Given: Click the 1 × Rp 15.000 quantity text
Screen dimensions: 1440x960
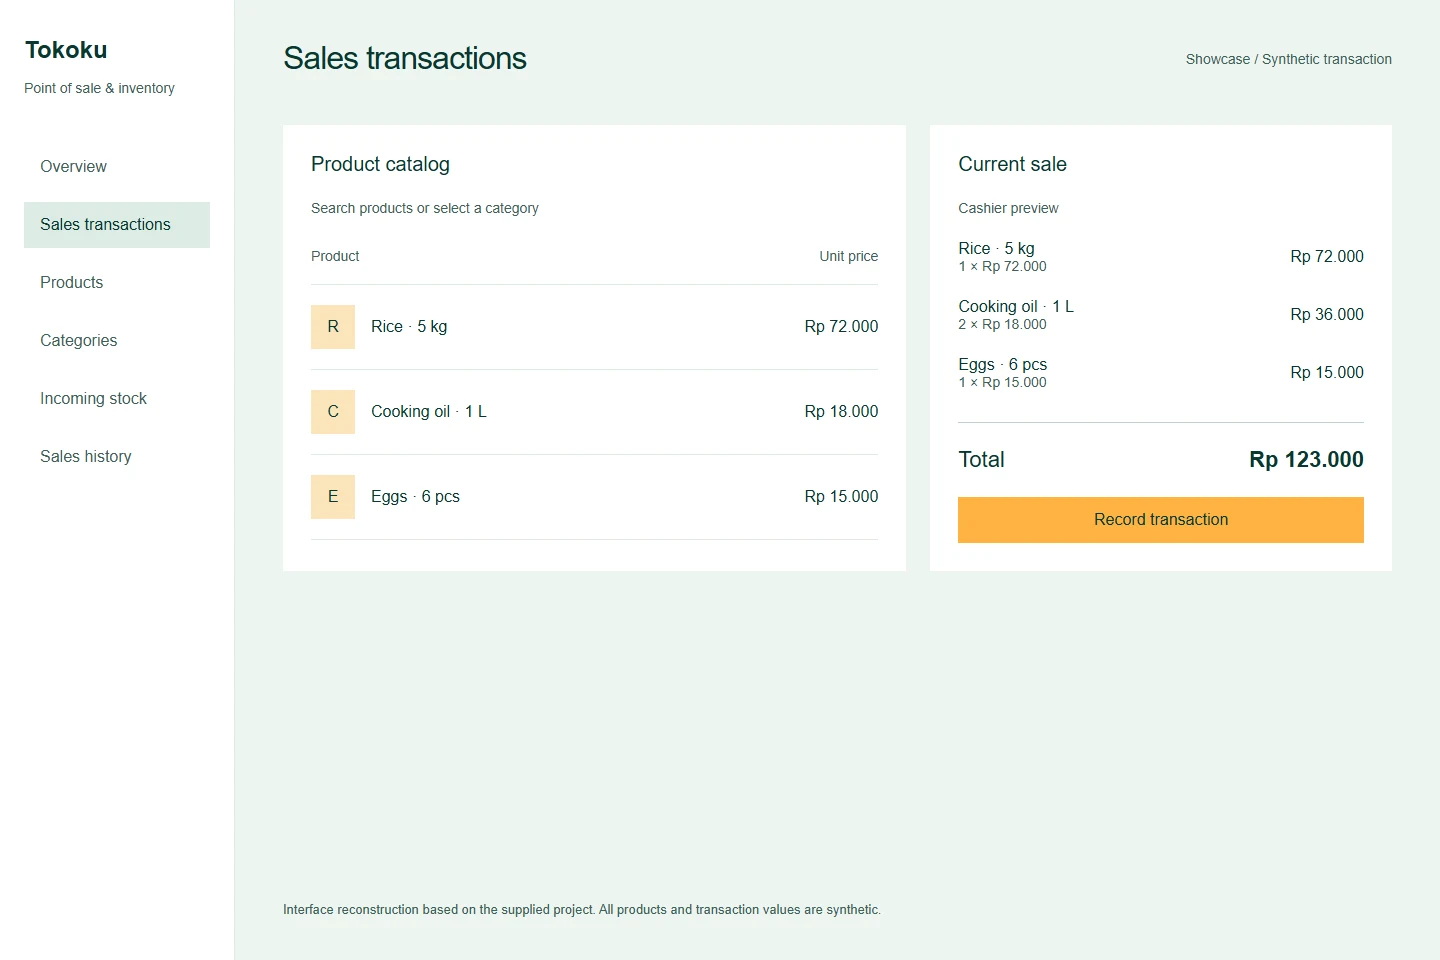Looking at the screenshot, I should [1002, 383].
